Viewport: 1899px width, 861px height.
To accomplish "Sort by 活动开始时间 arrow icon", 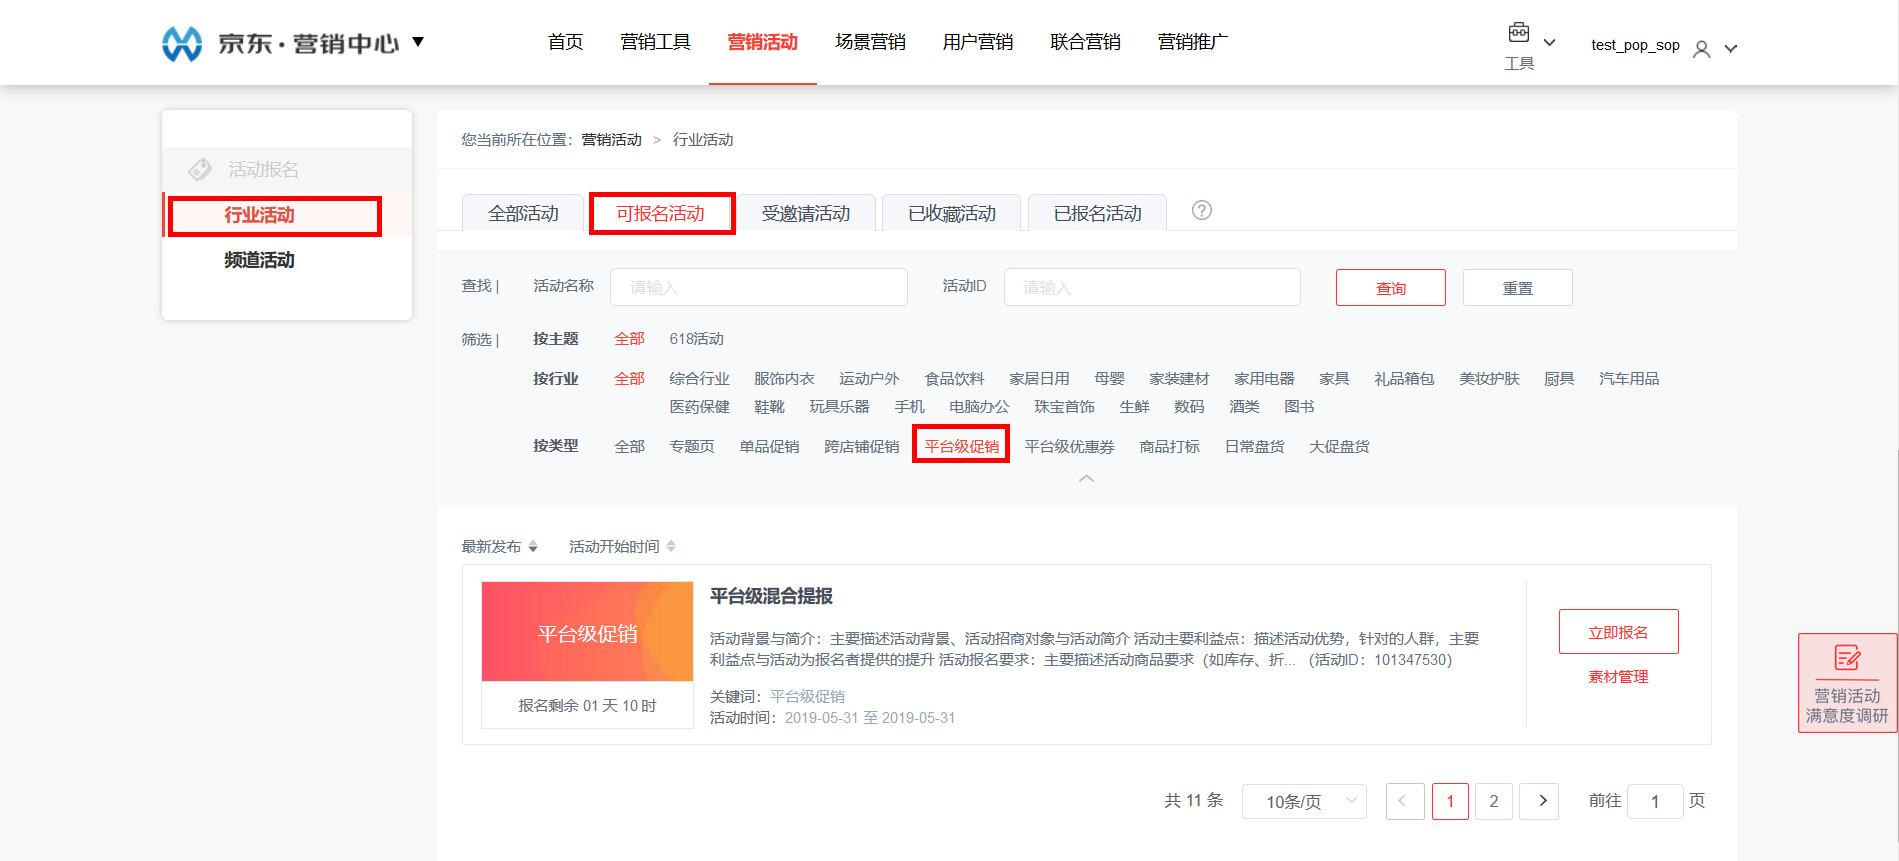I will pos(671,546).
